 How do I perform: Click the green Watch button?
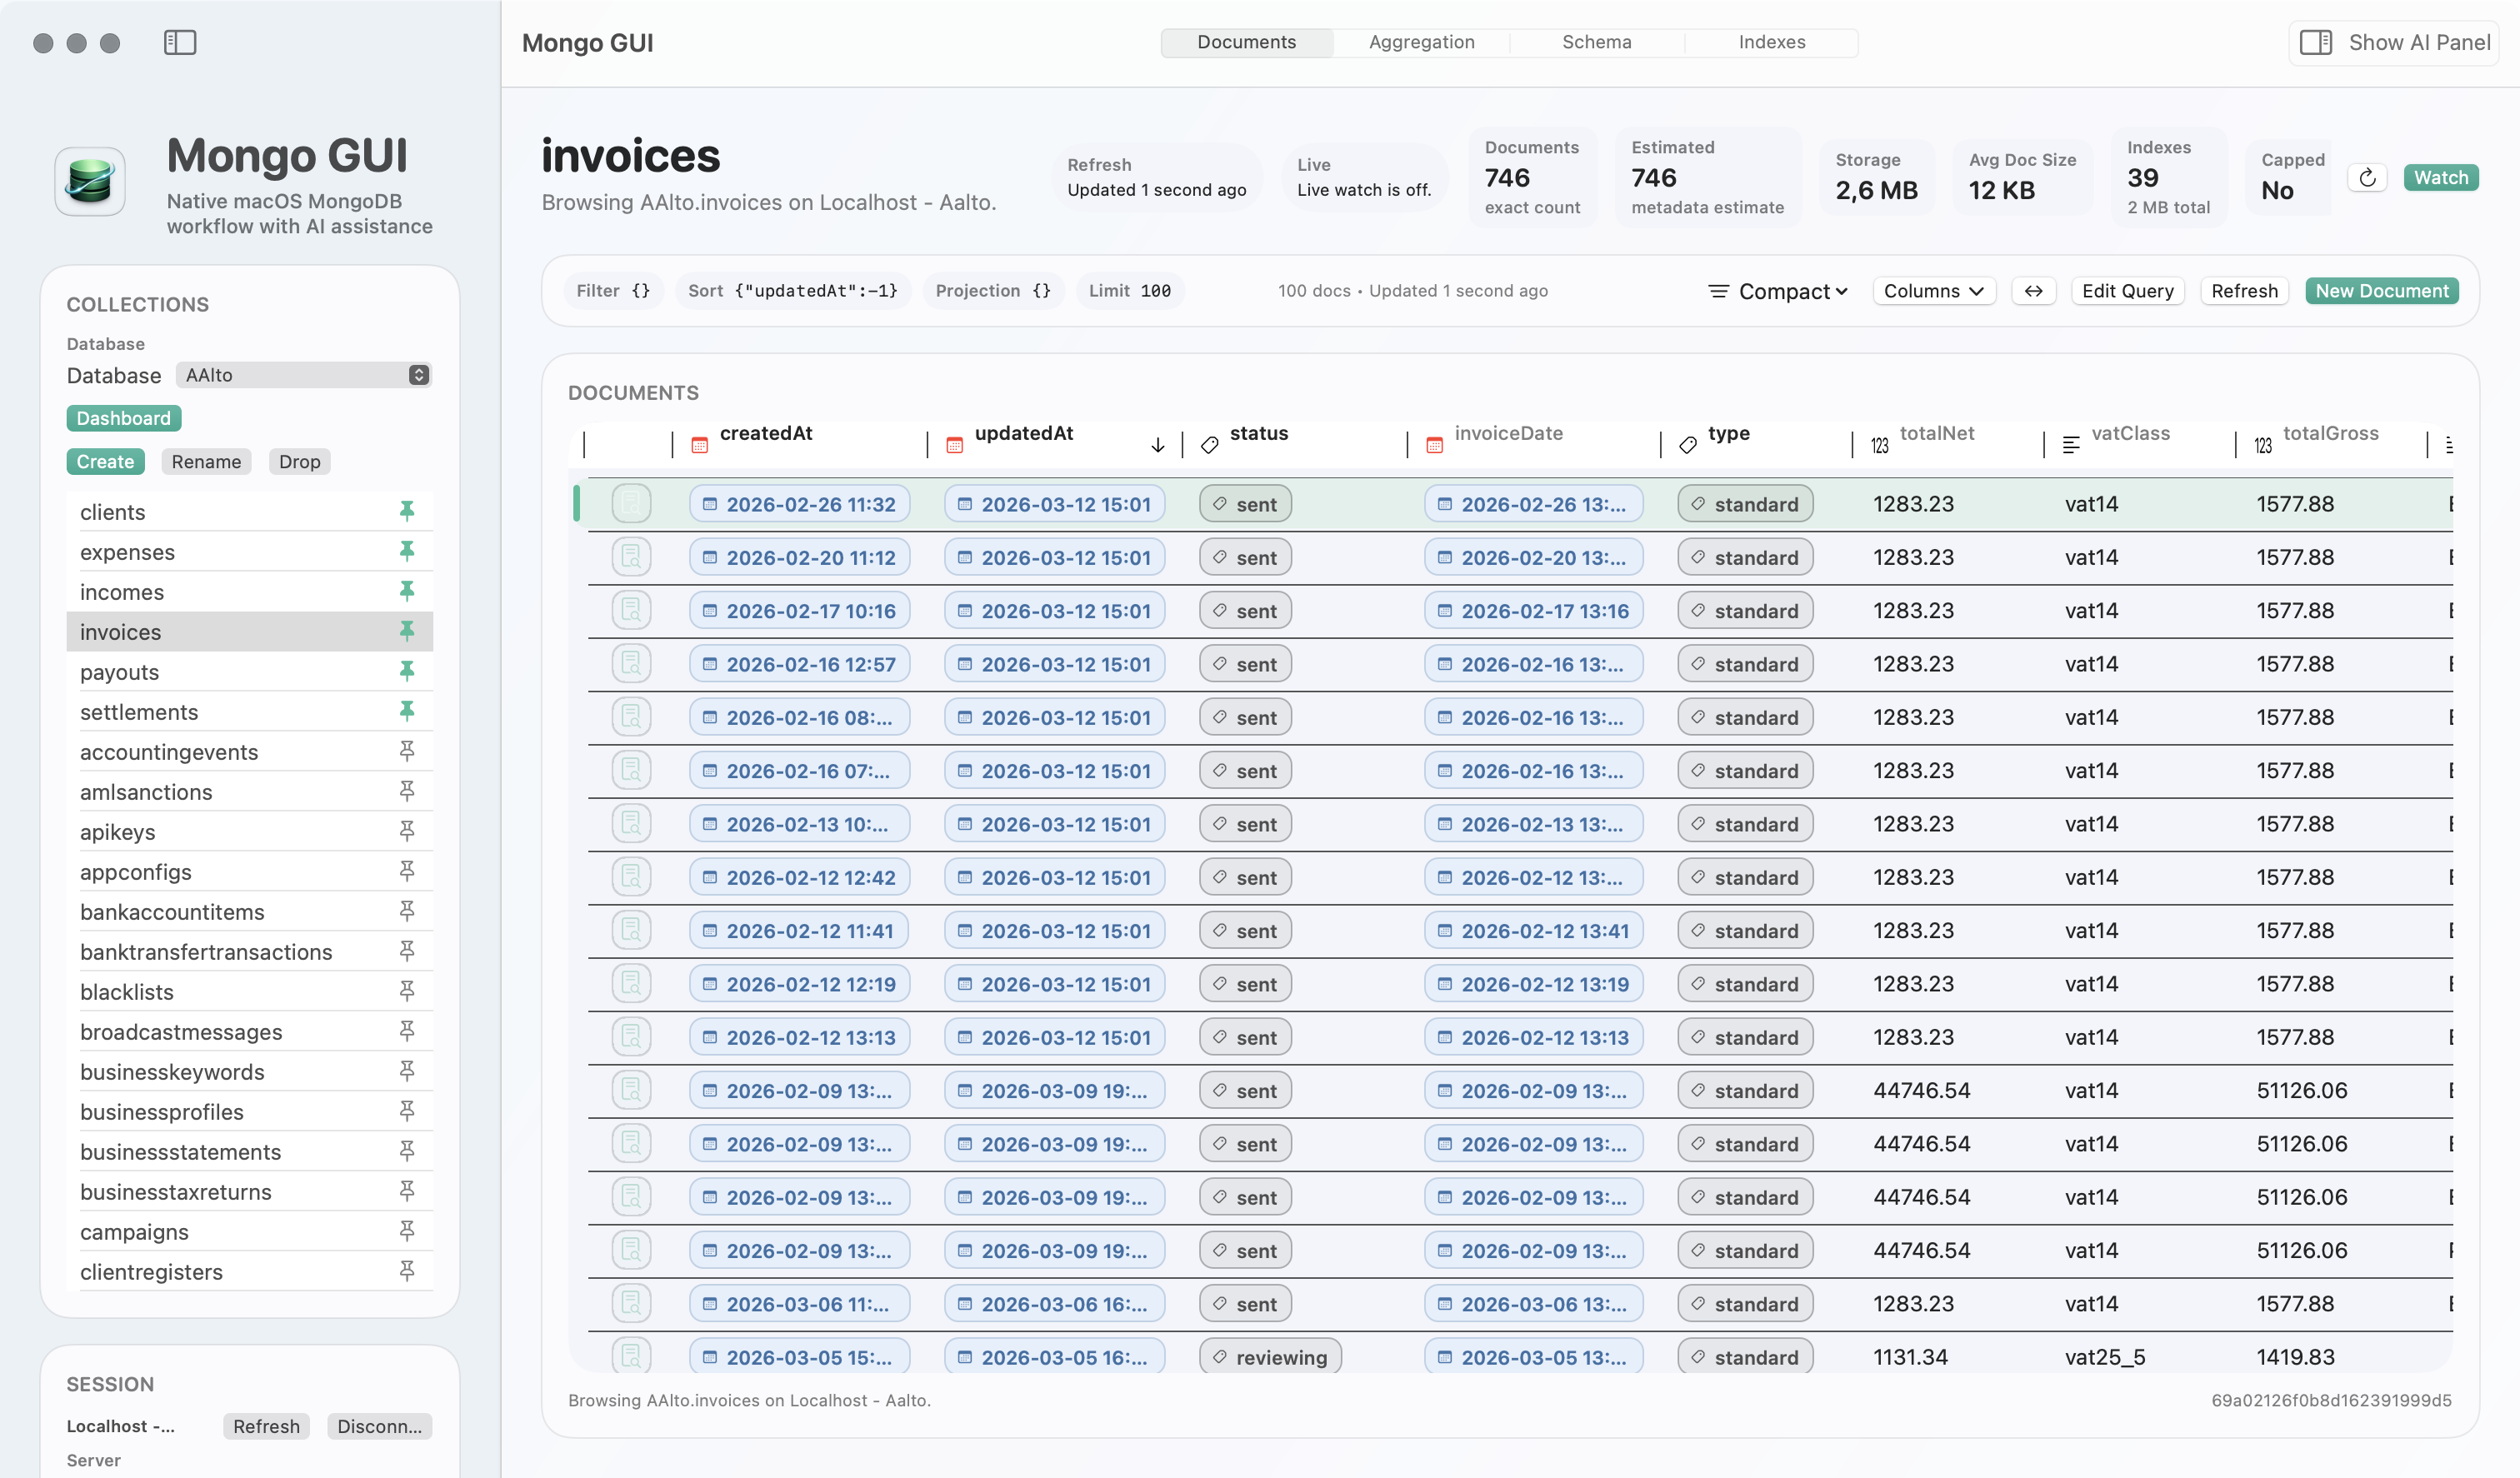(2440, 178)
